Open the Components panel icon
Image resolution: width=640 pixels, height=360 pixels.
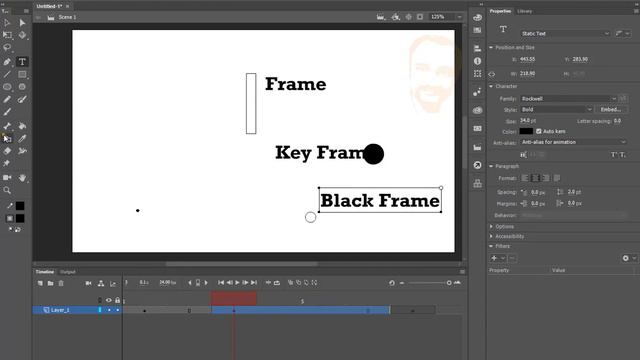477,183
